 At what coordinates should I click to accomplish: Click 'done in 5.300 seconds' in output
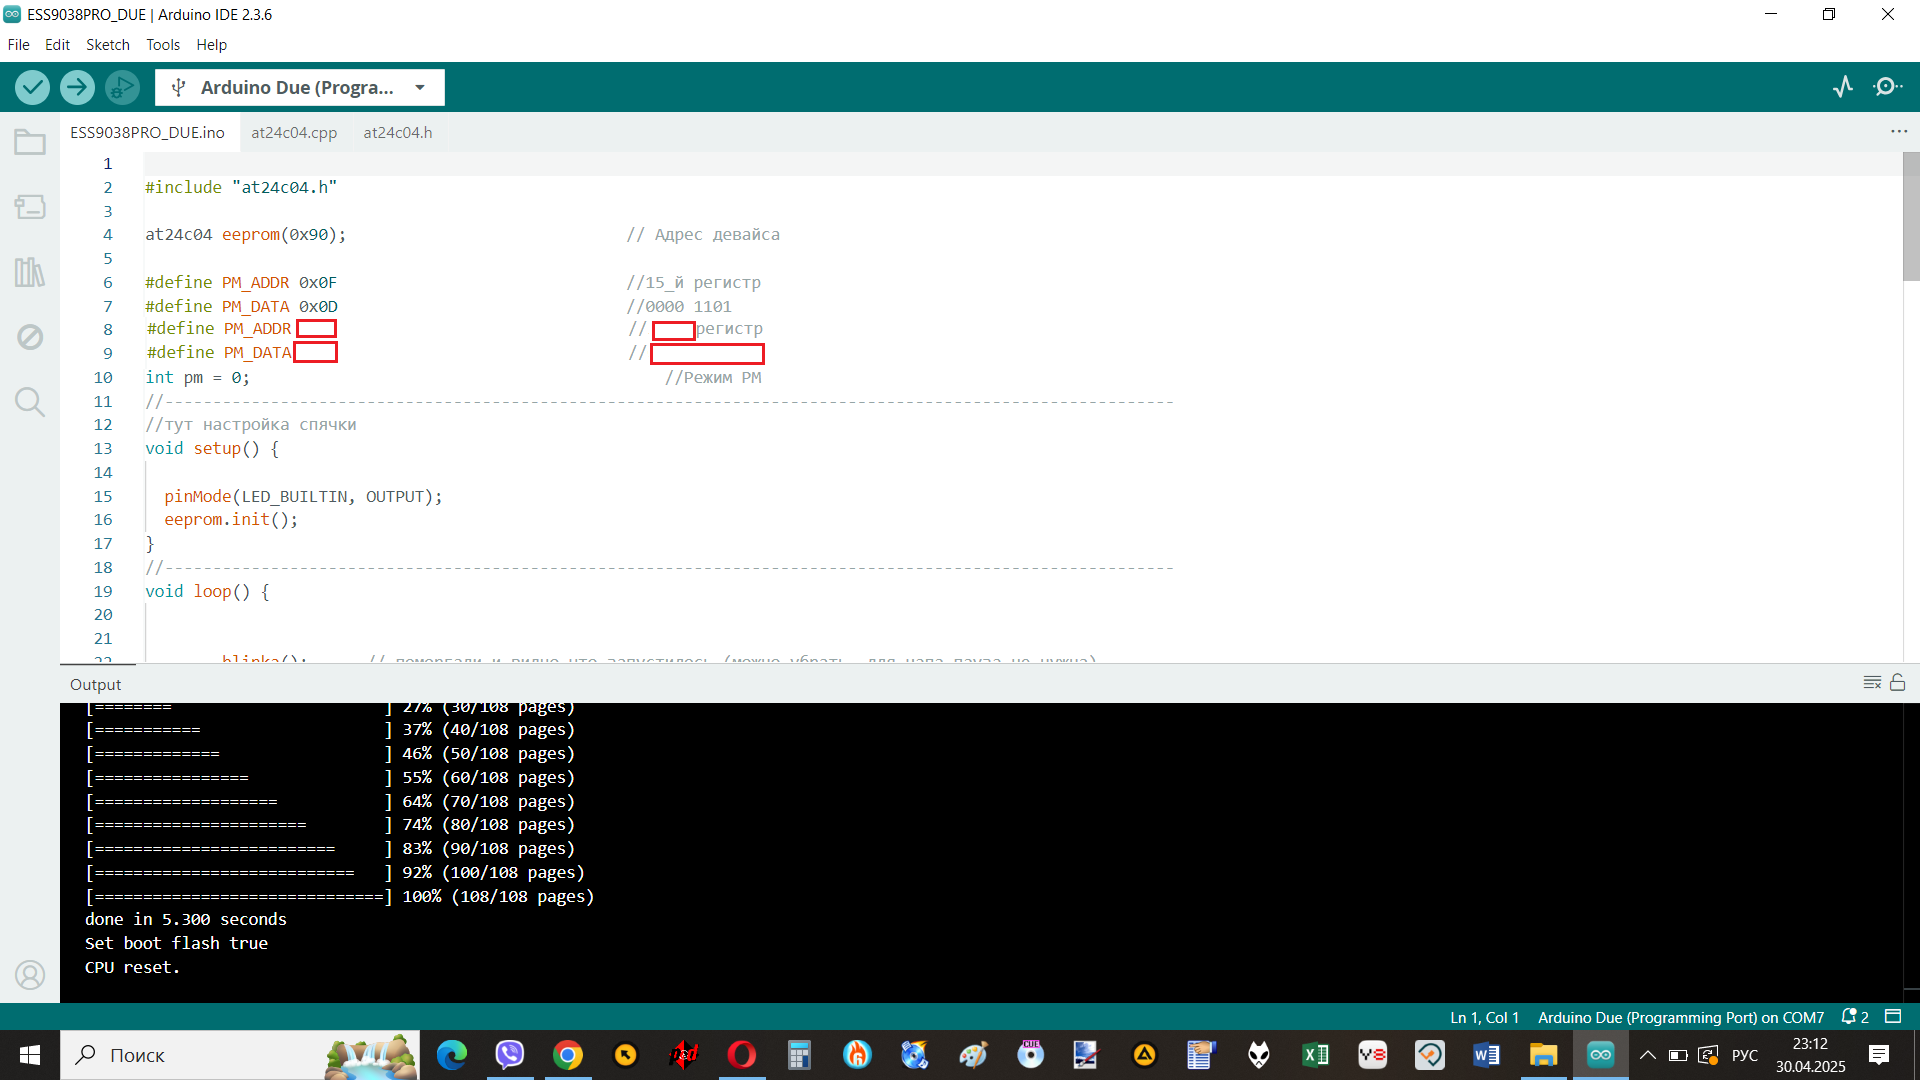coord(186,920)
